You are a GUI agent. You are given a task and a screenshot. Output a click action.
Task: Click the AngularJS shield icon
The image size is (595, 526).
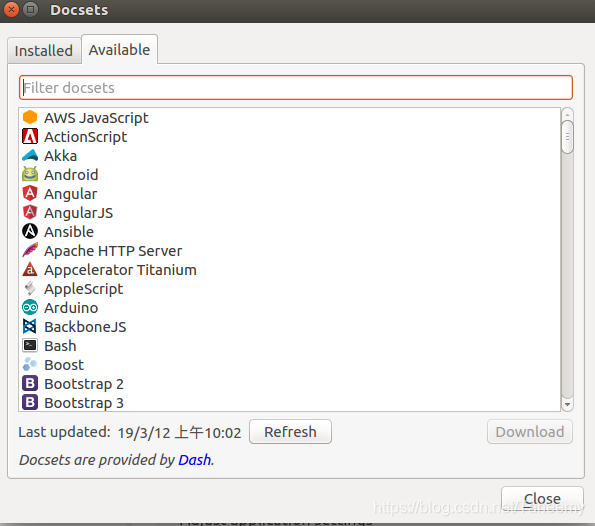[30, 212]
